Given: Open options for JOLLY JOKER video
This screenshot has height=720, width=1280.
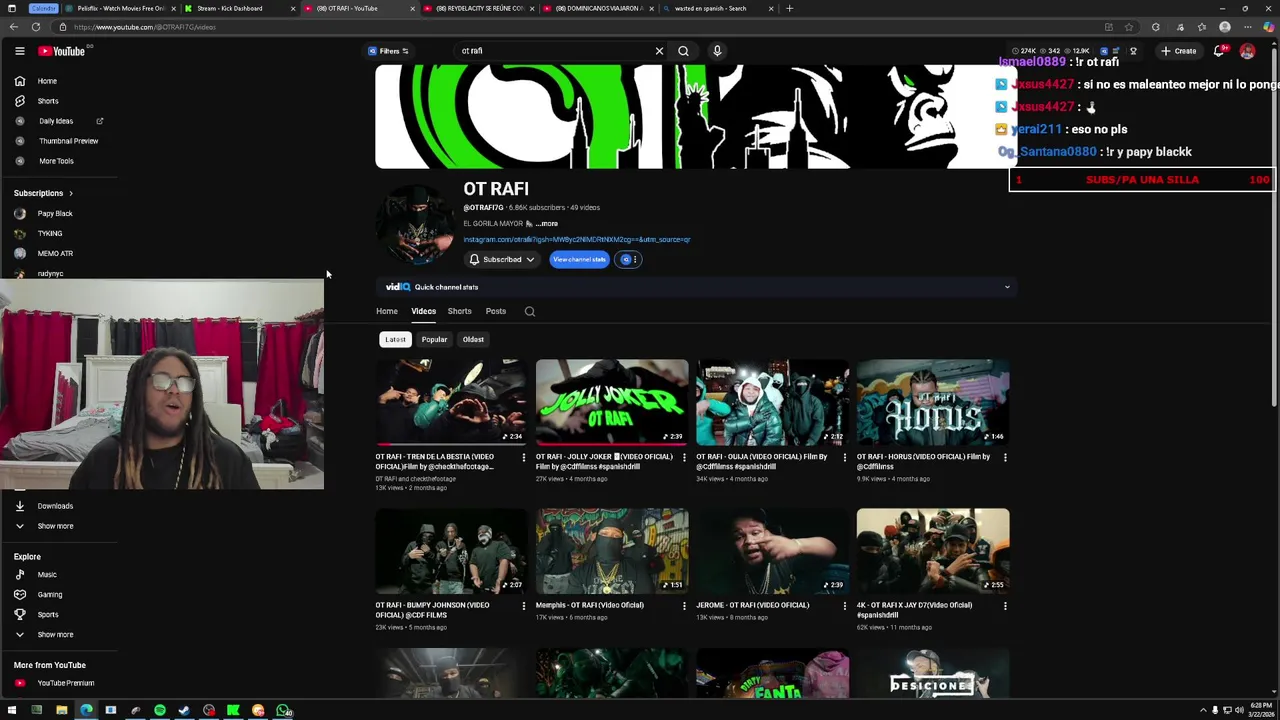Looking at the screenshot, I should (x=684, y=457).
